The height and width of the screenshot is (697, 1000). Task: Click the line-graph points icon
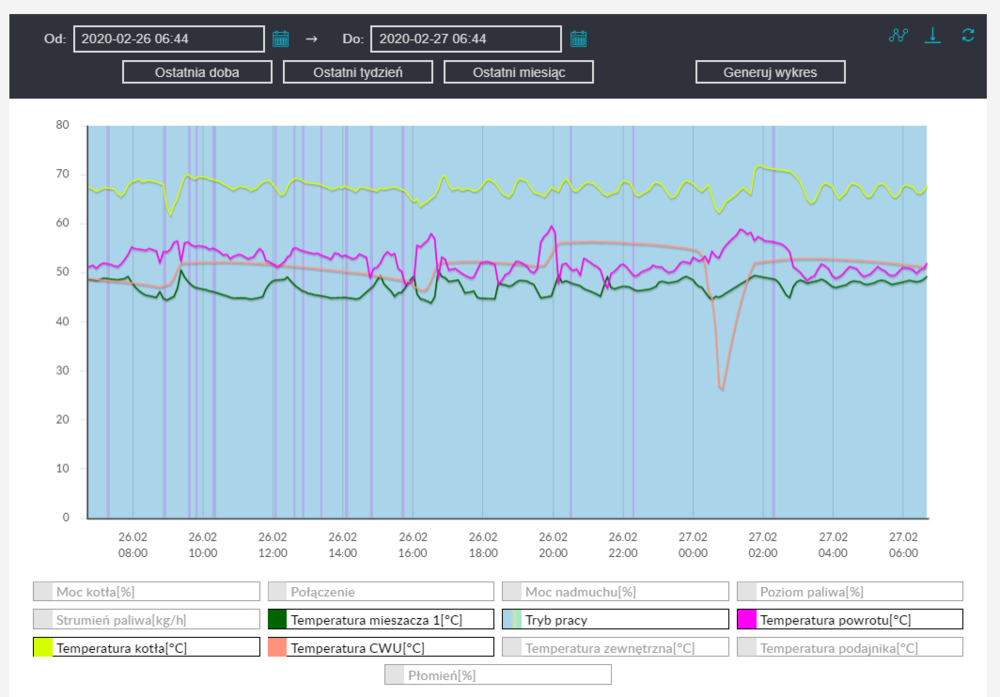(x=898, y=35)
